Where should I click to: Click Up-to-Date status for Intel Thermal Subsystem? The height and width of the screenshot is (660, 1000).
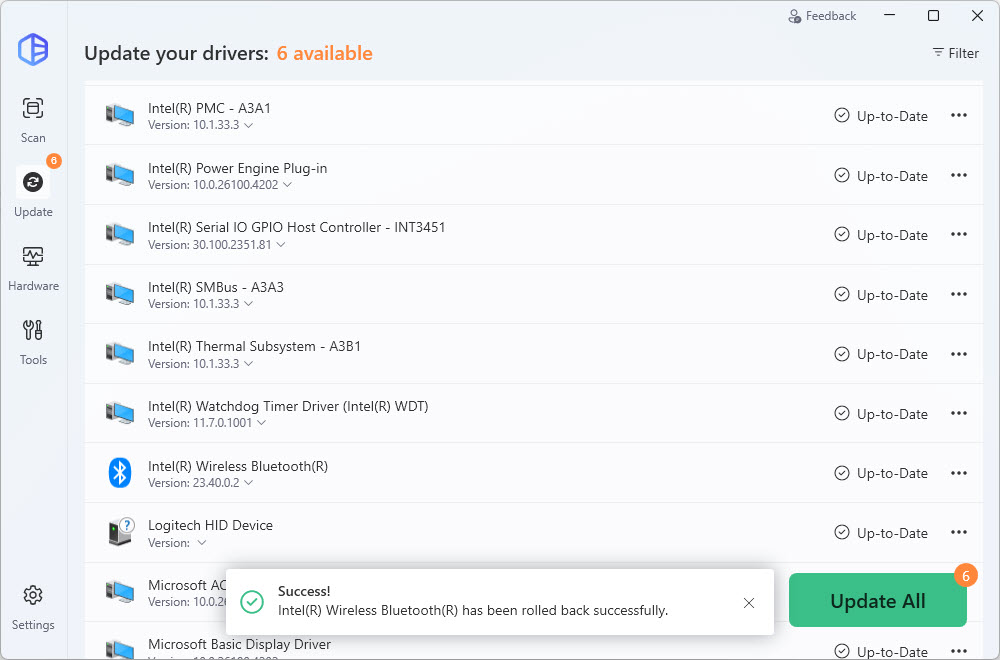[x=881, y=354]
